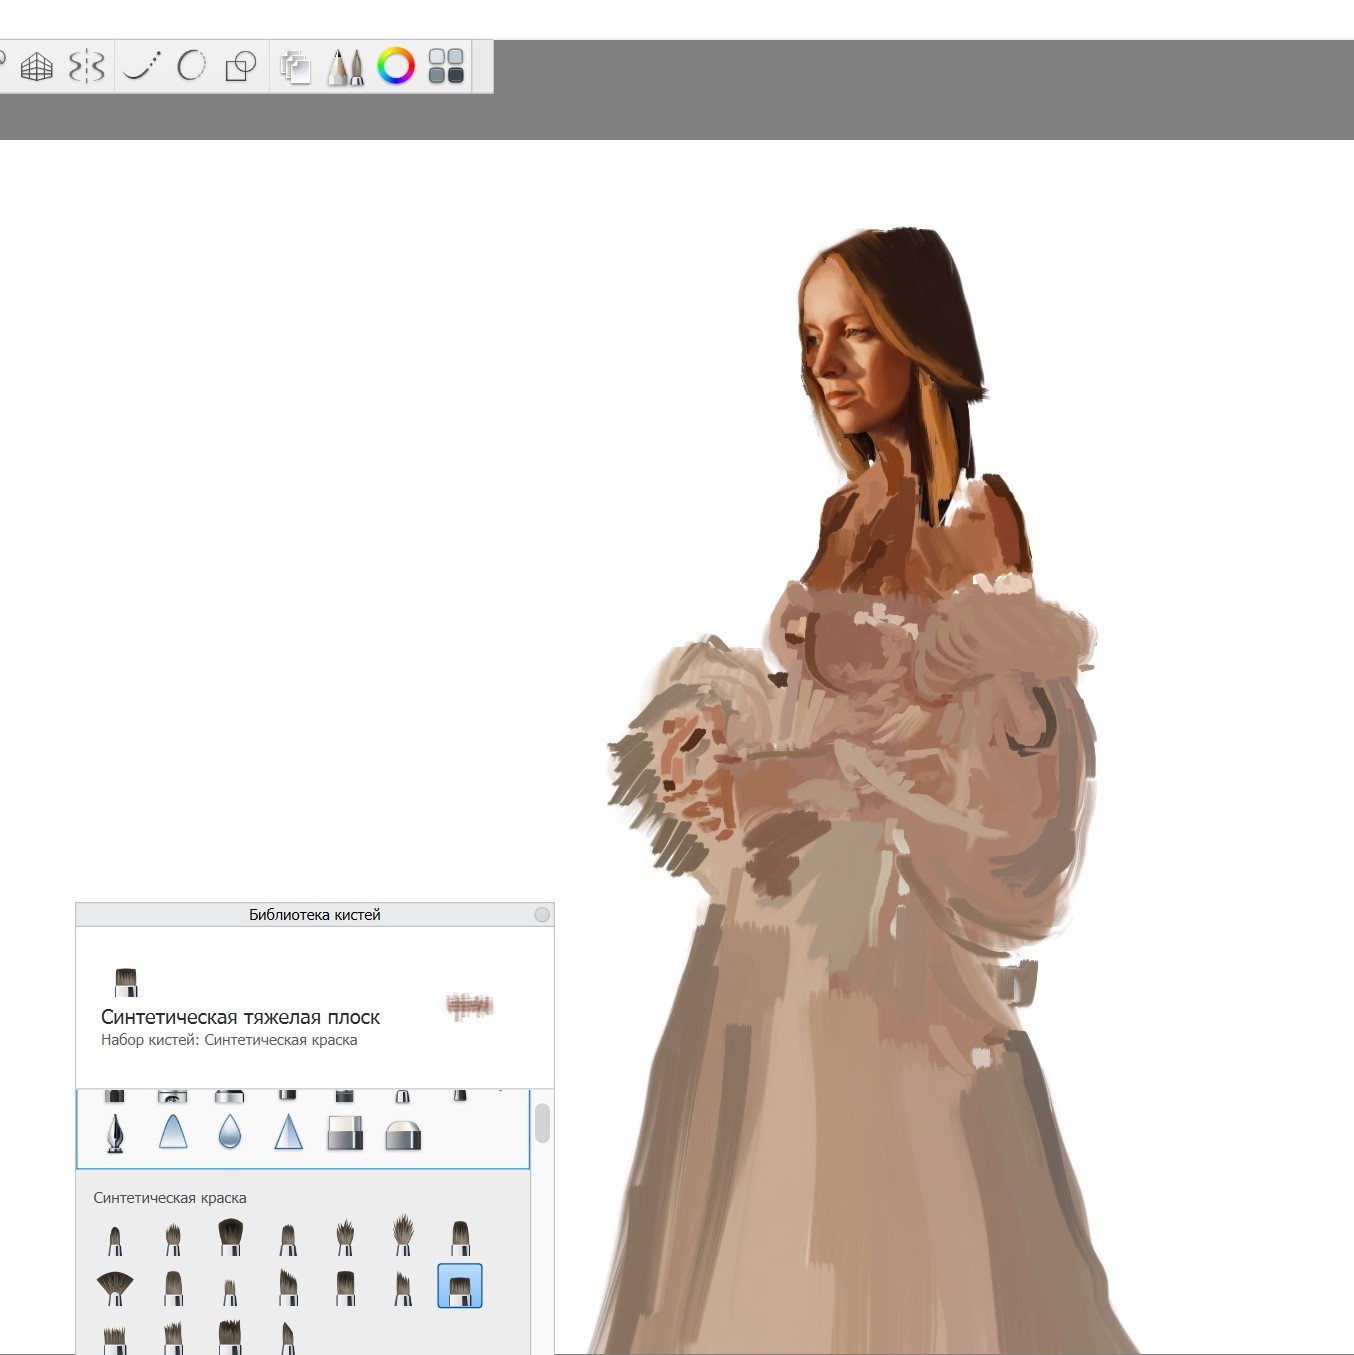Select fifth synthetic brush with splayed bristles
Screen dimensions: 1354x1355
click(x=345, y=1237)
